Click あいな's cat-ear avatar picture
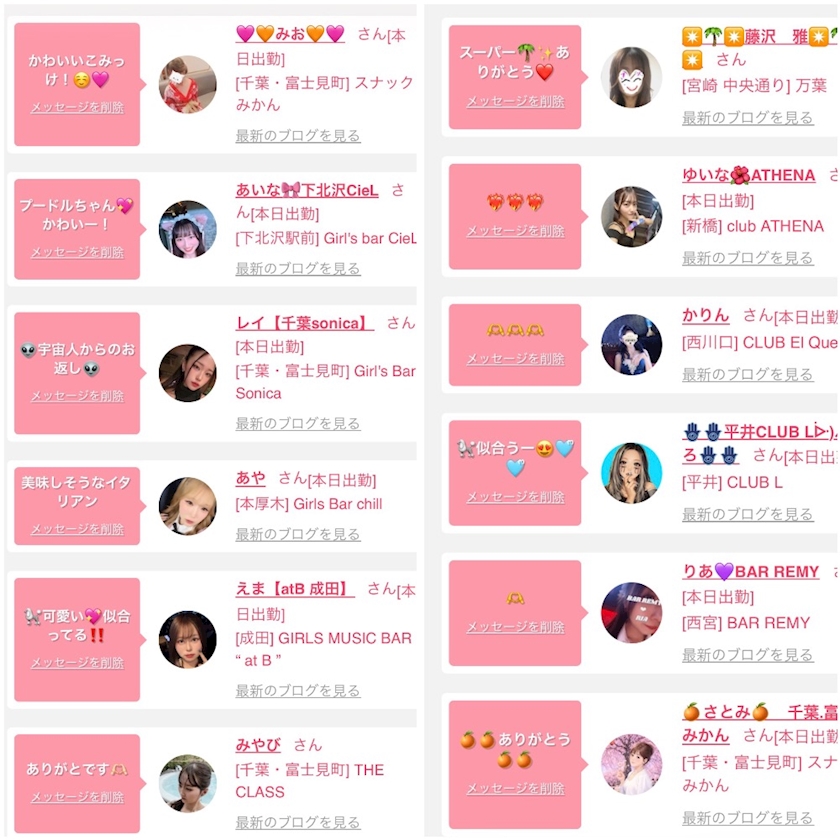Viewport: 840px width, 840px height. pos(188,229)
